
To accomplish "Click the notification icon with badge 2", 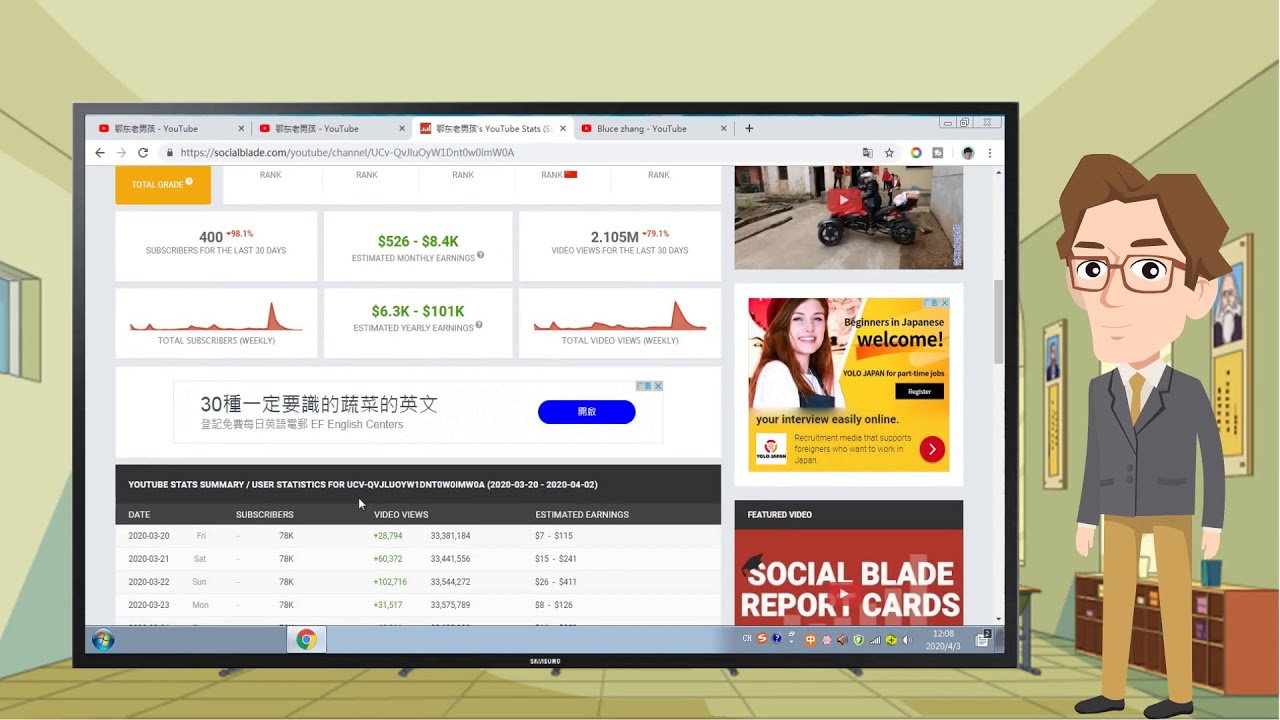I will (x=983, y=638).
